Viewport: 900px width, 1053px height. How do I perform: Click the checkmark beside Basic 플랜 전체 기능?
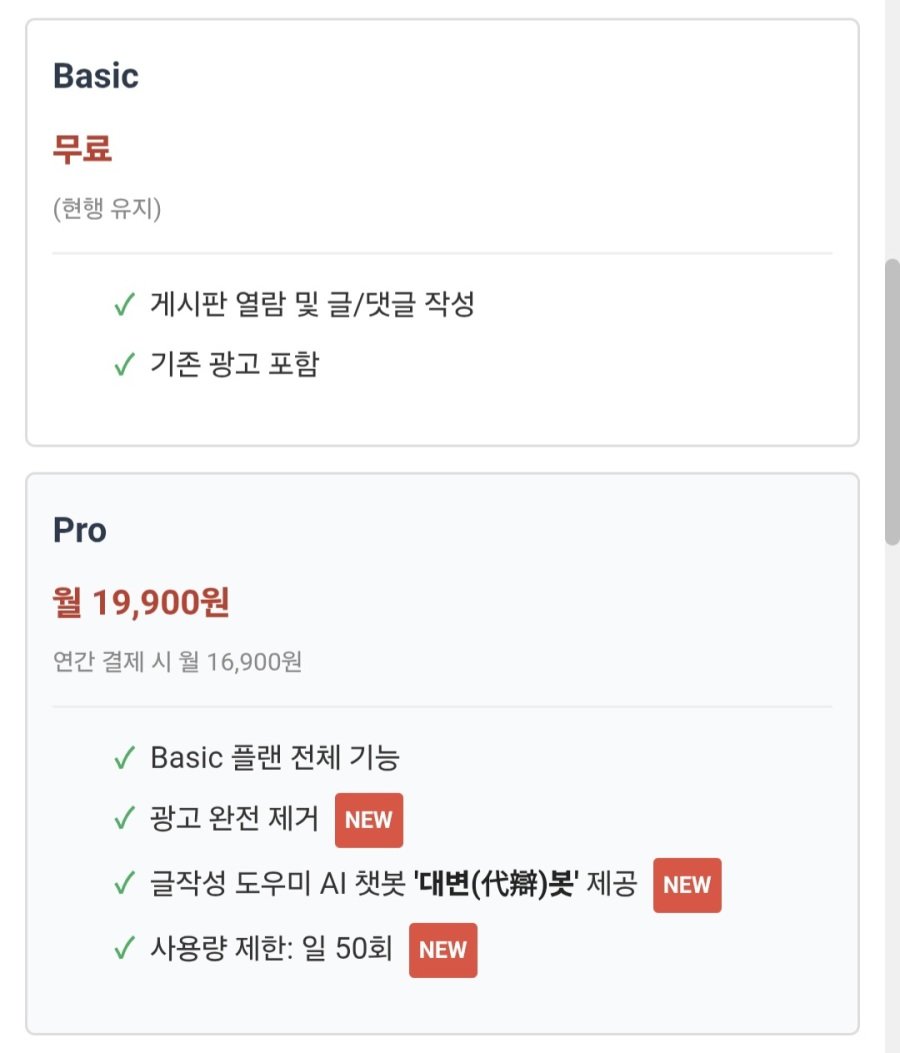coord(124,759)
